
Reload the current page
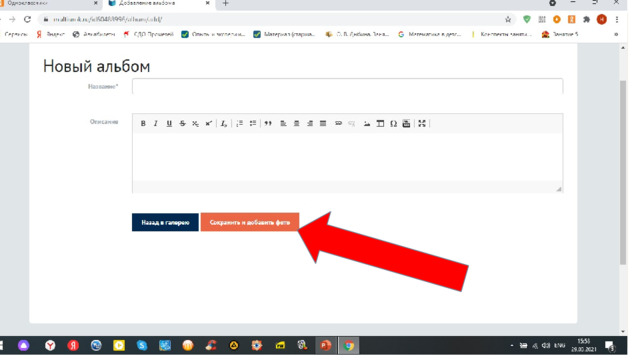[27, 19]
